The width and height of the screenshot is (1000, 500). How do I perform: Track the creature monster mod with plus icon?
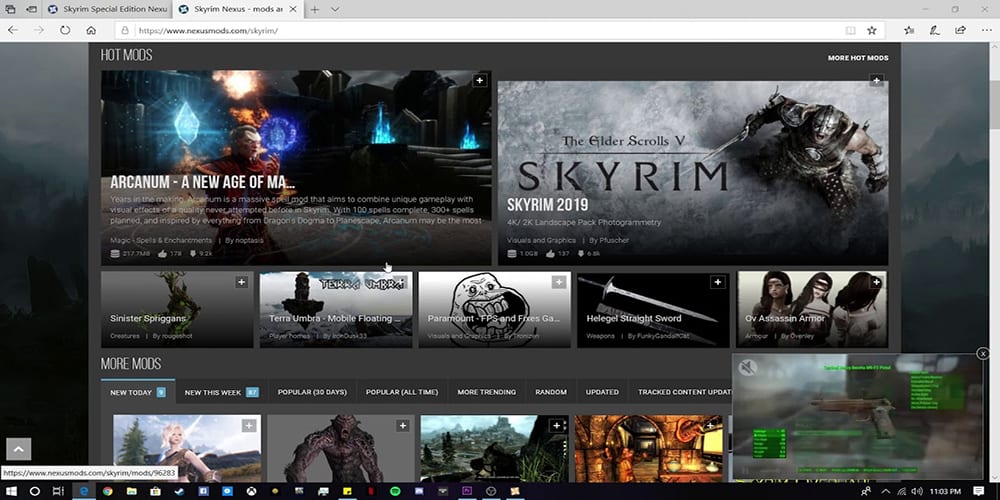402,425
